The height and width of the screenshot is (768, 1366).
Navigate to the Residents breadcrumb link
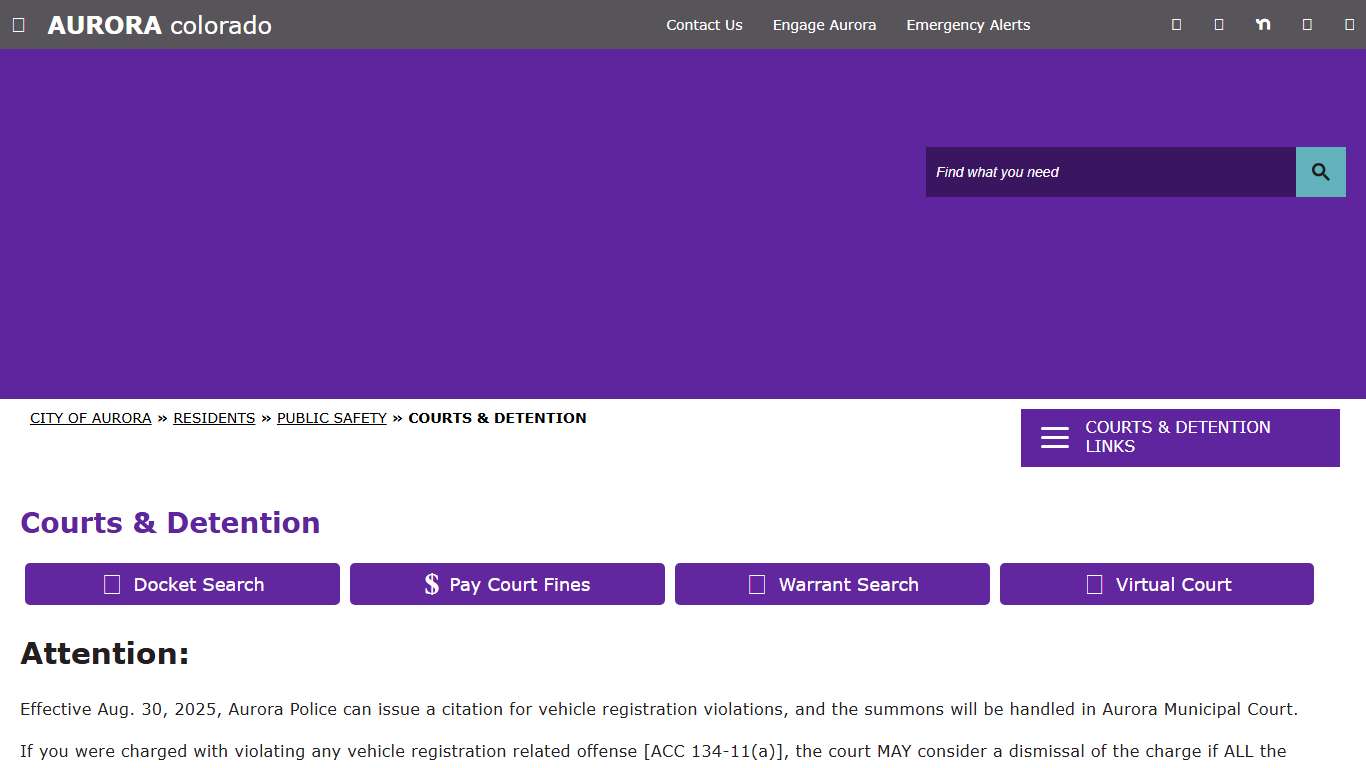(x=214, y=418)
